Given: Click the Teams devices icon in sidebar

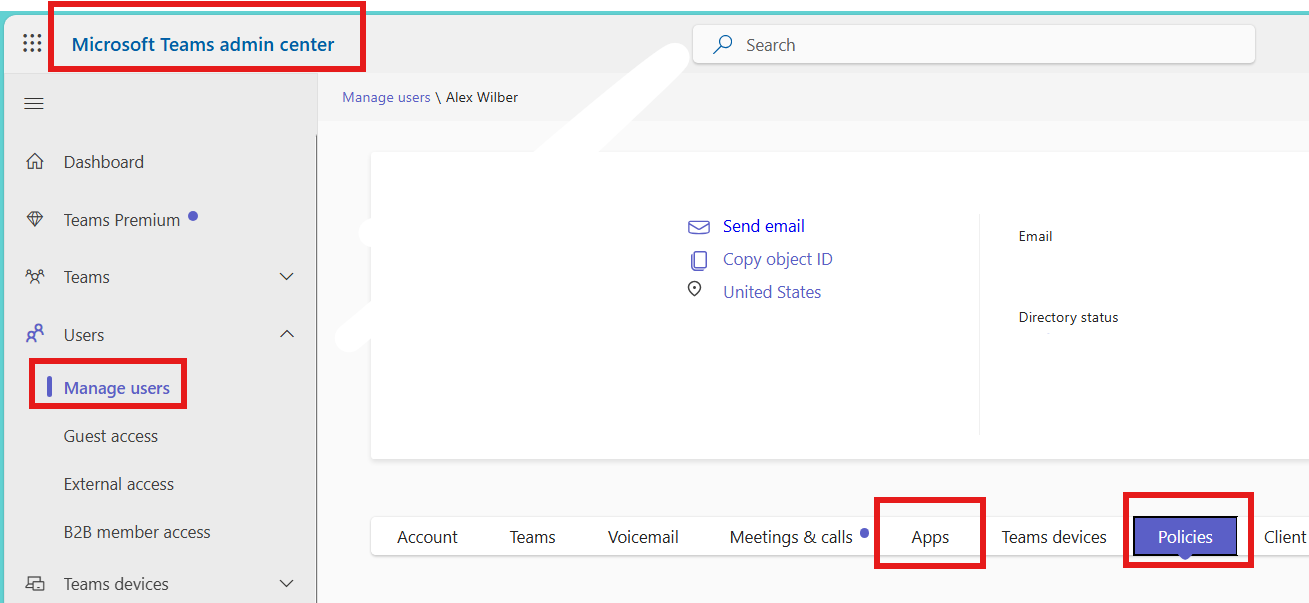Looking at the screenshot, I should pos(35,584).
